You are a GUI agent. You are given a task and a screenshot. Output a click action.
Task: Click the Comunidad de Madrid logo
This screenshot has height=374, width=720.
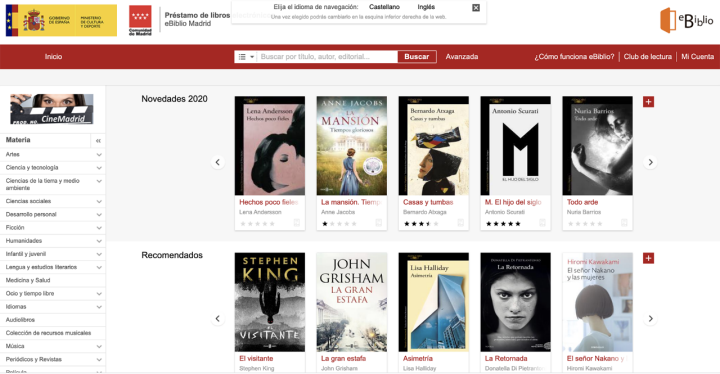(140, 20)
